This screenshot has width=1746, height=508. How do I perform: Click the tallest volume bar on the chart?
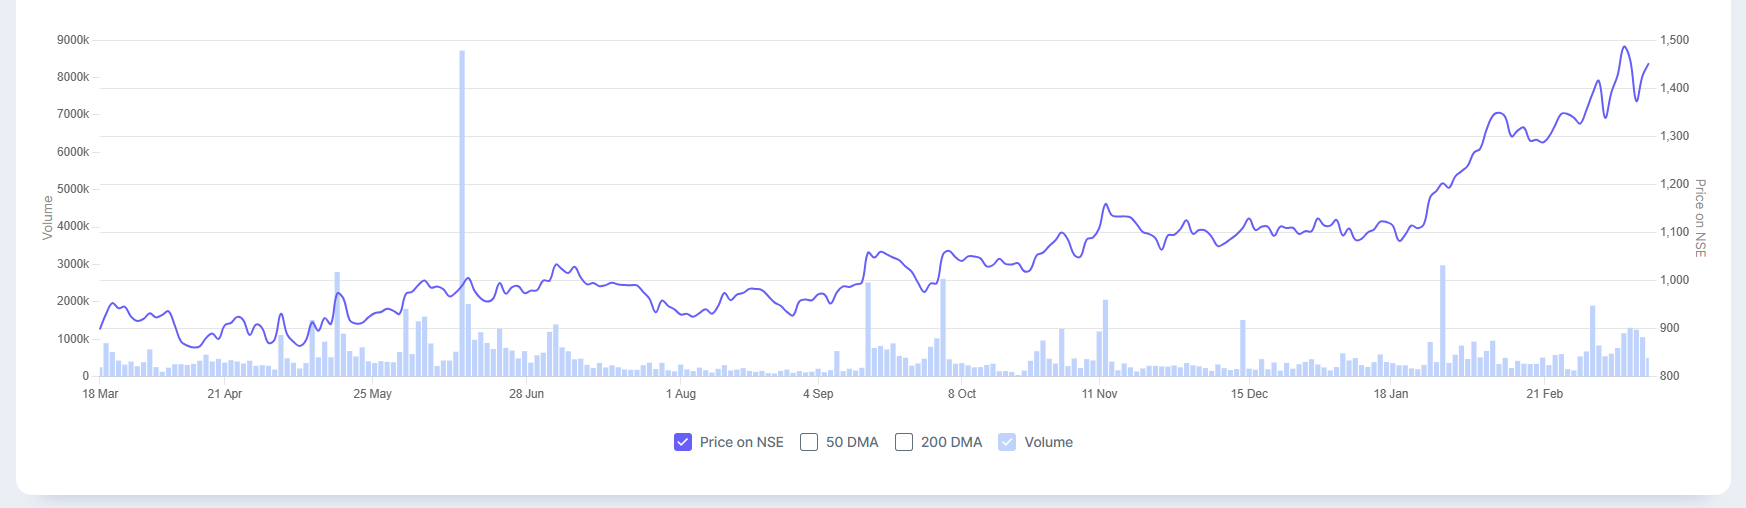pyautogui.click(x=462, y=200)
